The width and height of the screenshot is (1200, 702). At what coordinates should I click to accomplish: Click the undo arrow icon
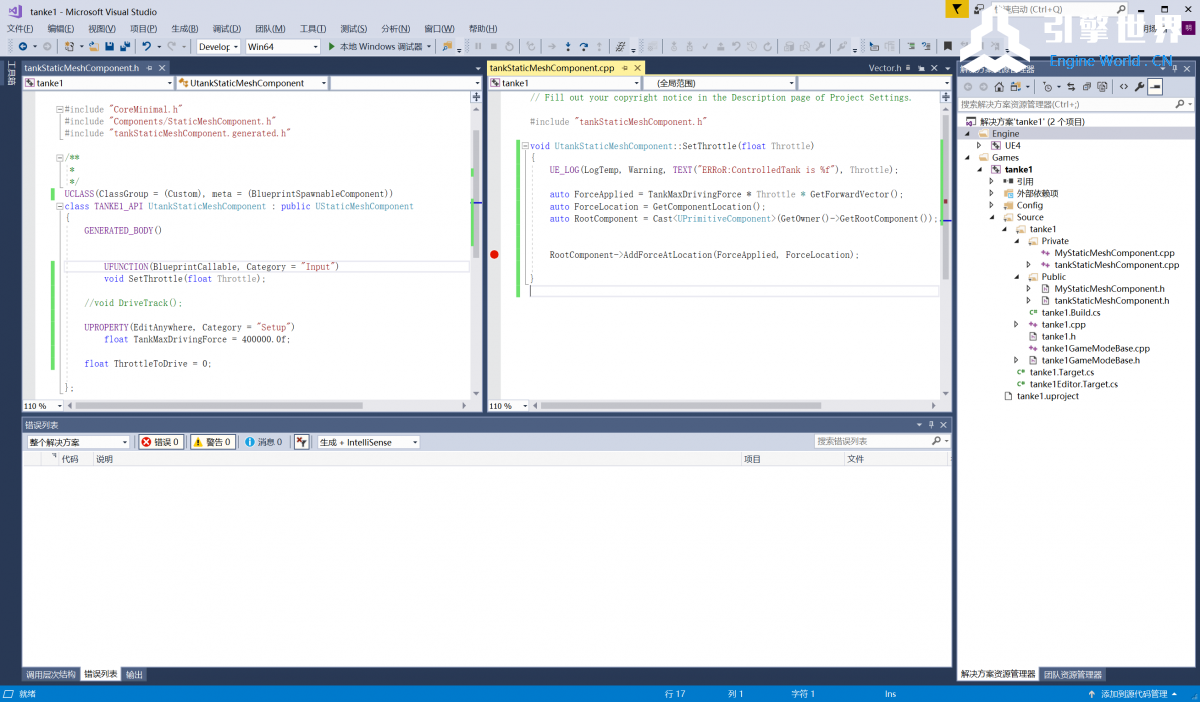pos(147,46)
